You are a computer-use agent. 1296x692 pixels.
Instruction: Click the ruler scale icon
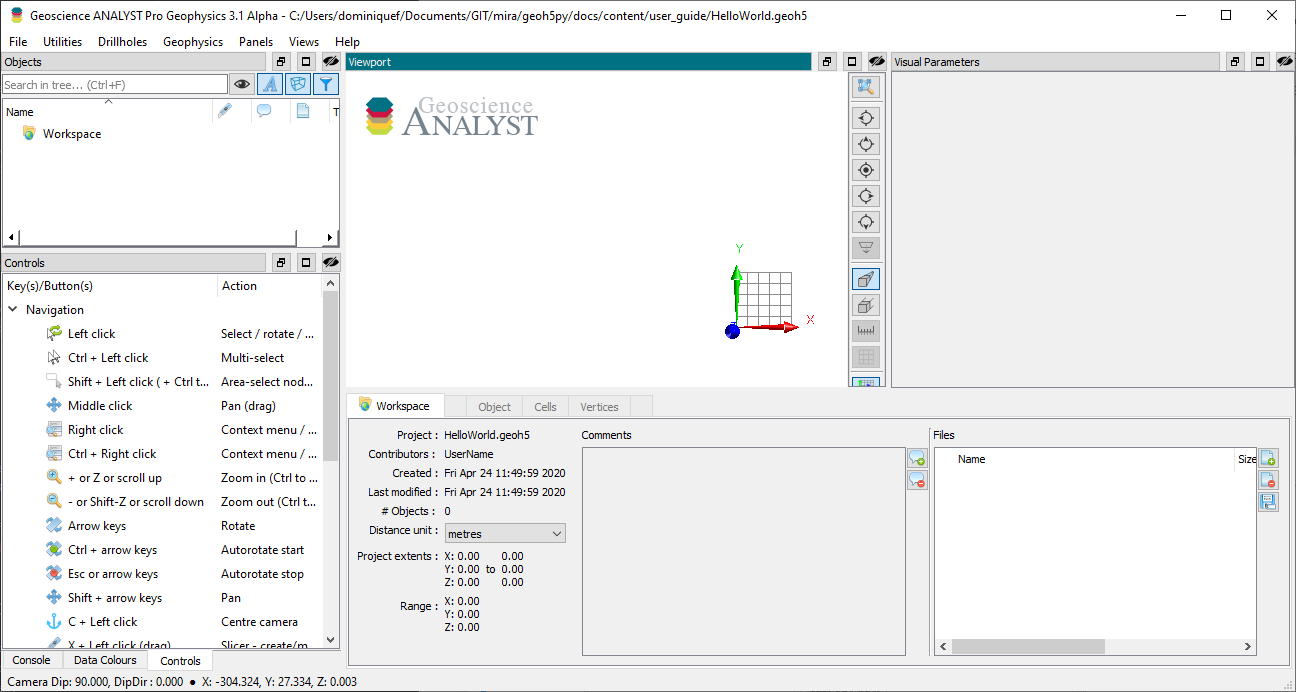866,331
